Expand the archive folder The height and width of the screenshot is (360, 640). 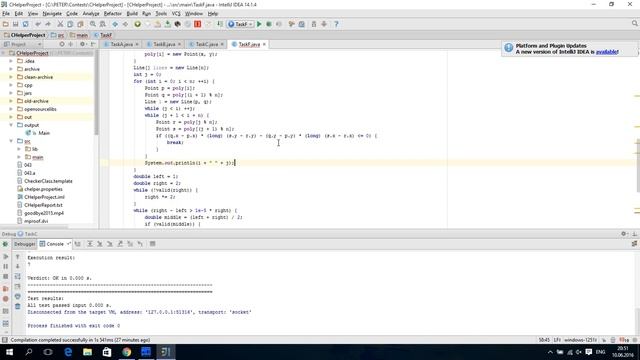[11, 69]
